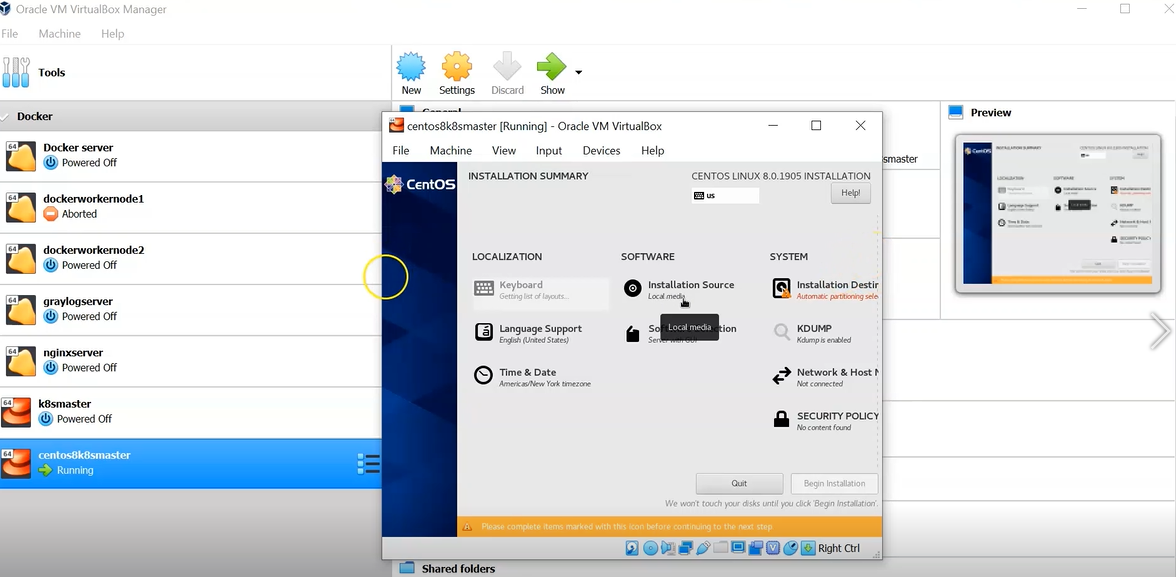Click the green Show arrow icon
This screenshot has width=1176, height=577.
click(552, 66)
